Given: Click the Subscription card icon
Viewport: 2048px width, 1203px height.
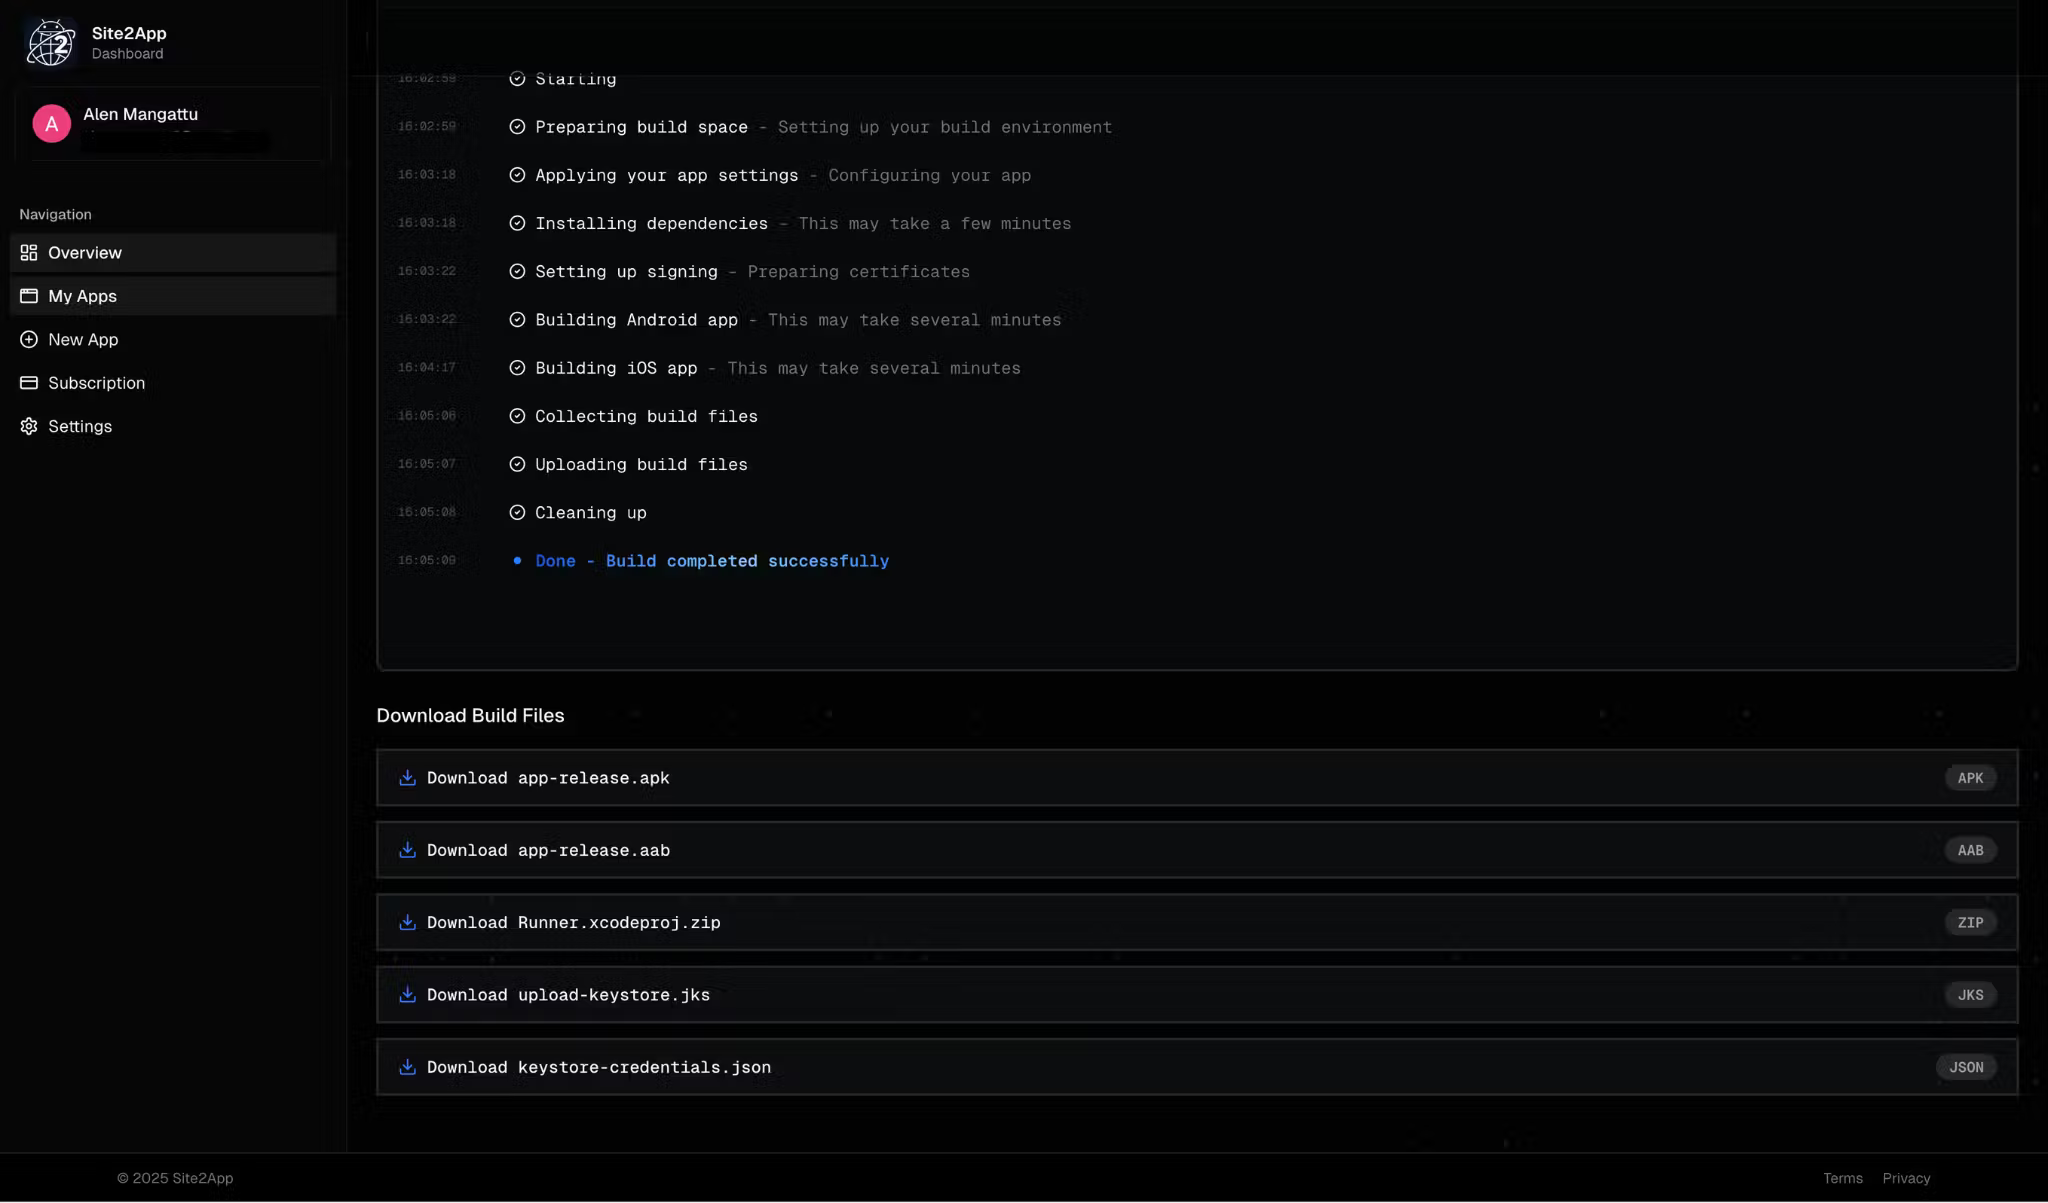Looking at the screenshot, I should [28, 383].
